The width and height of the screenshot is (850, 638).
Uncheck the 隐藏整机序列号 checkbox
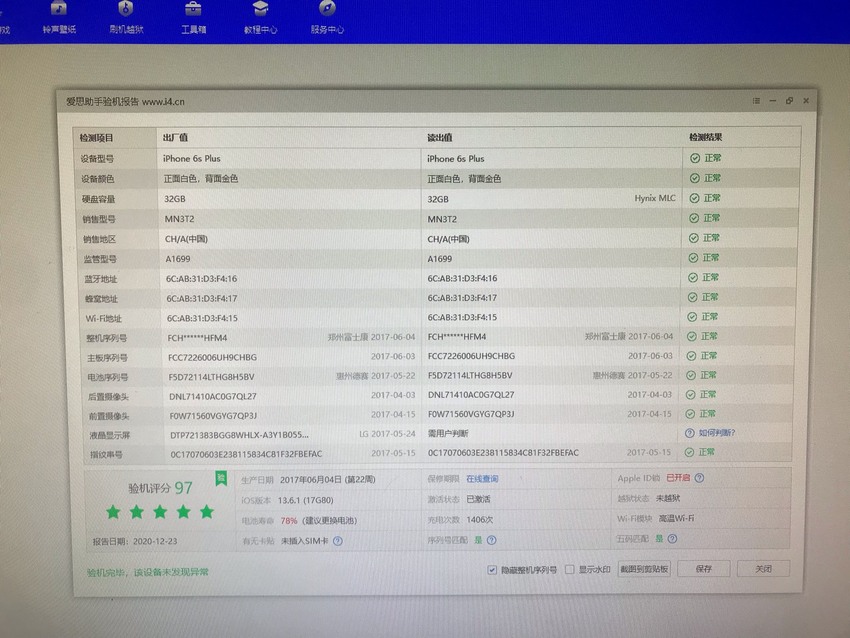pyautogui.click(x=492, y=570)
